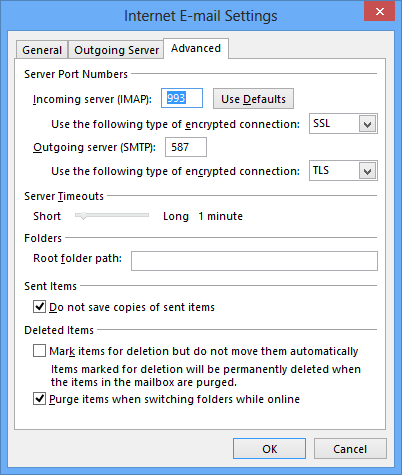Viewport: 402px width, 475px height.
Task: Close the Internet E-mail Settings dialog
Action: pos(379,12)
